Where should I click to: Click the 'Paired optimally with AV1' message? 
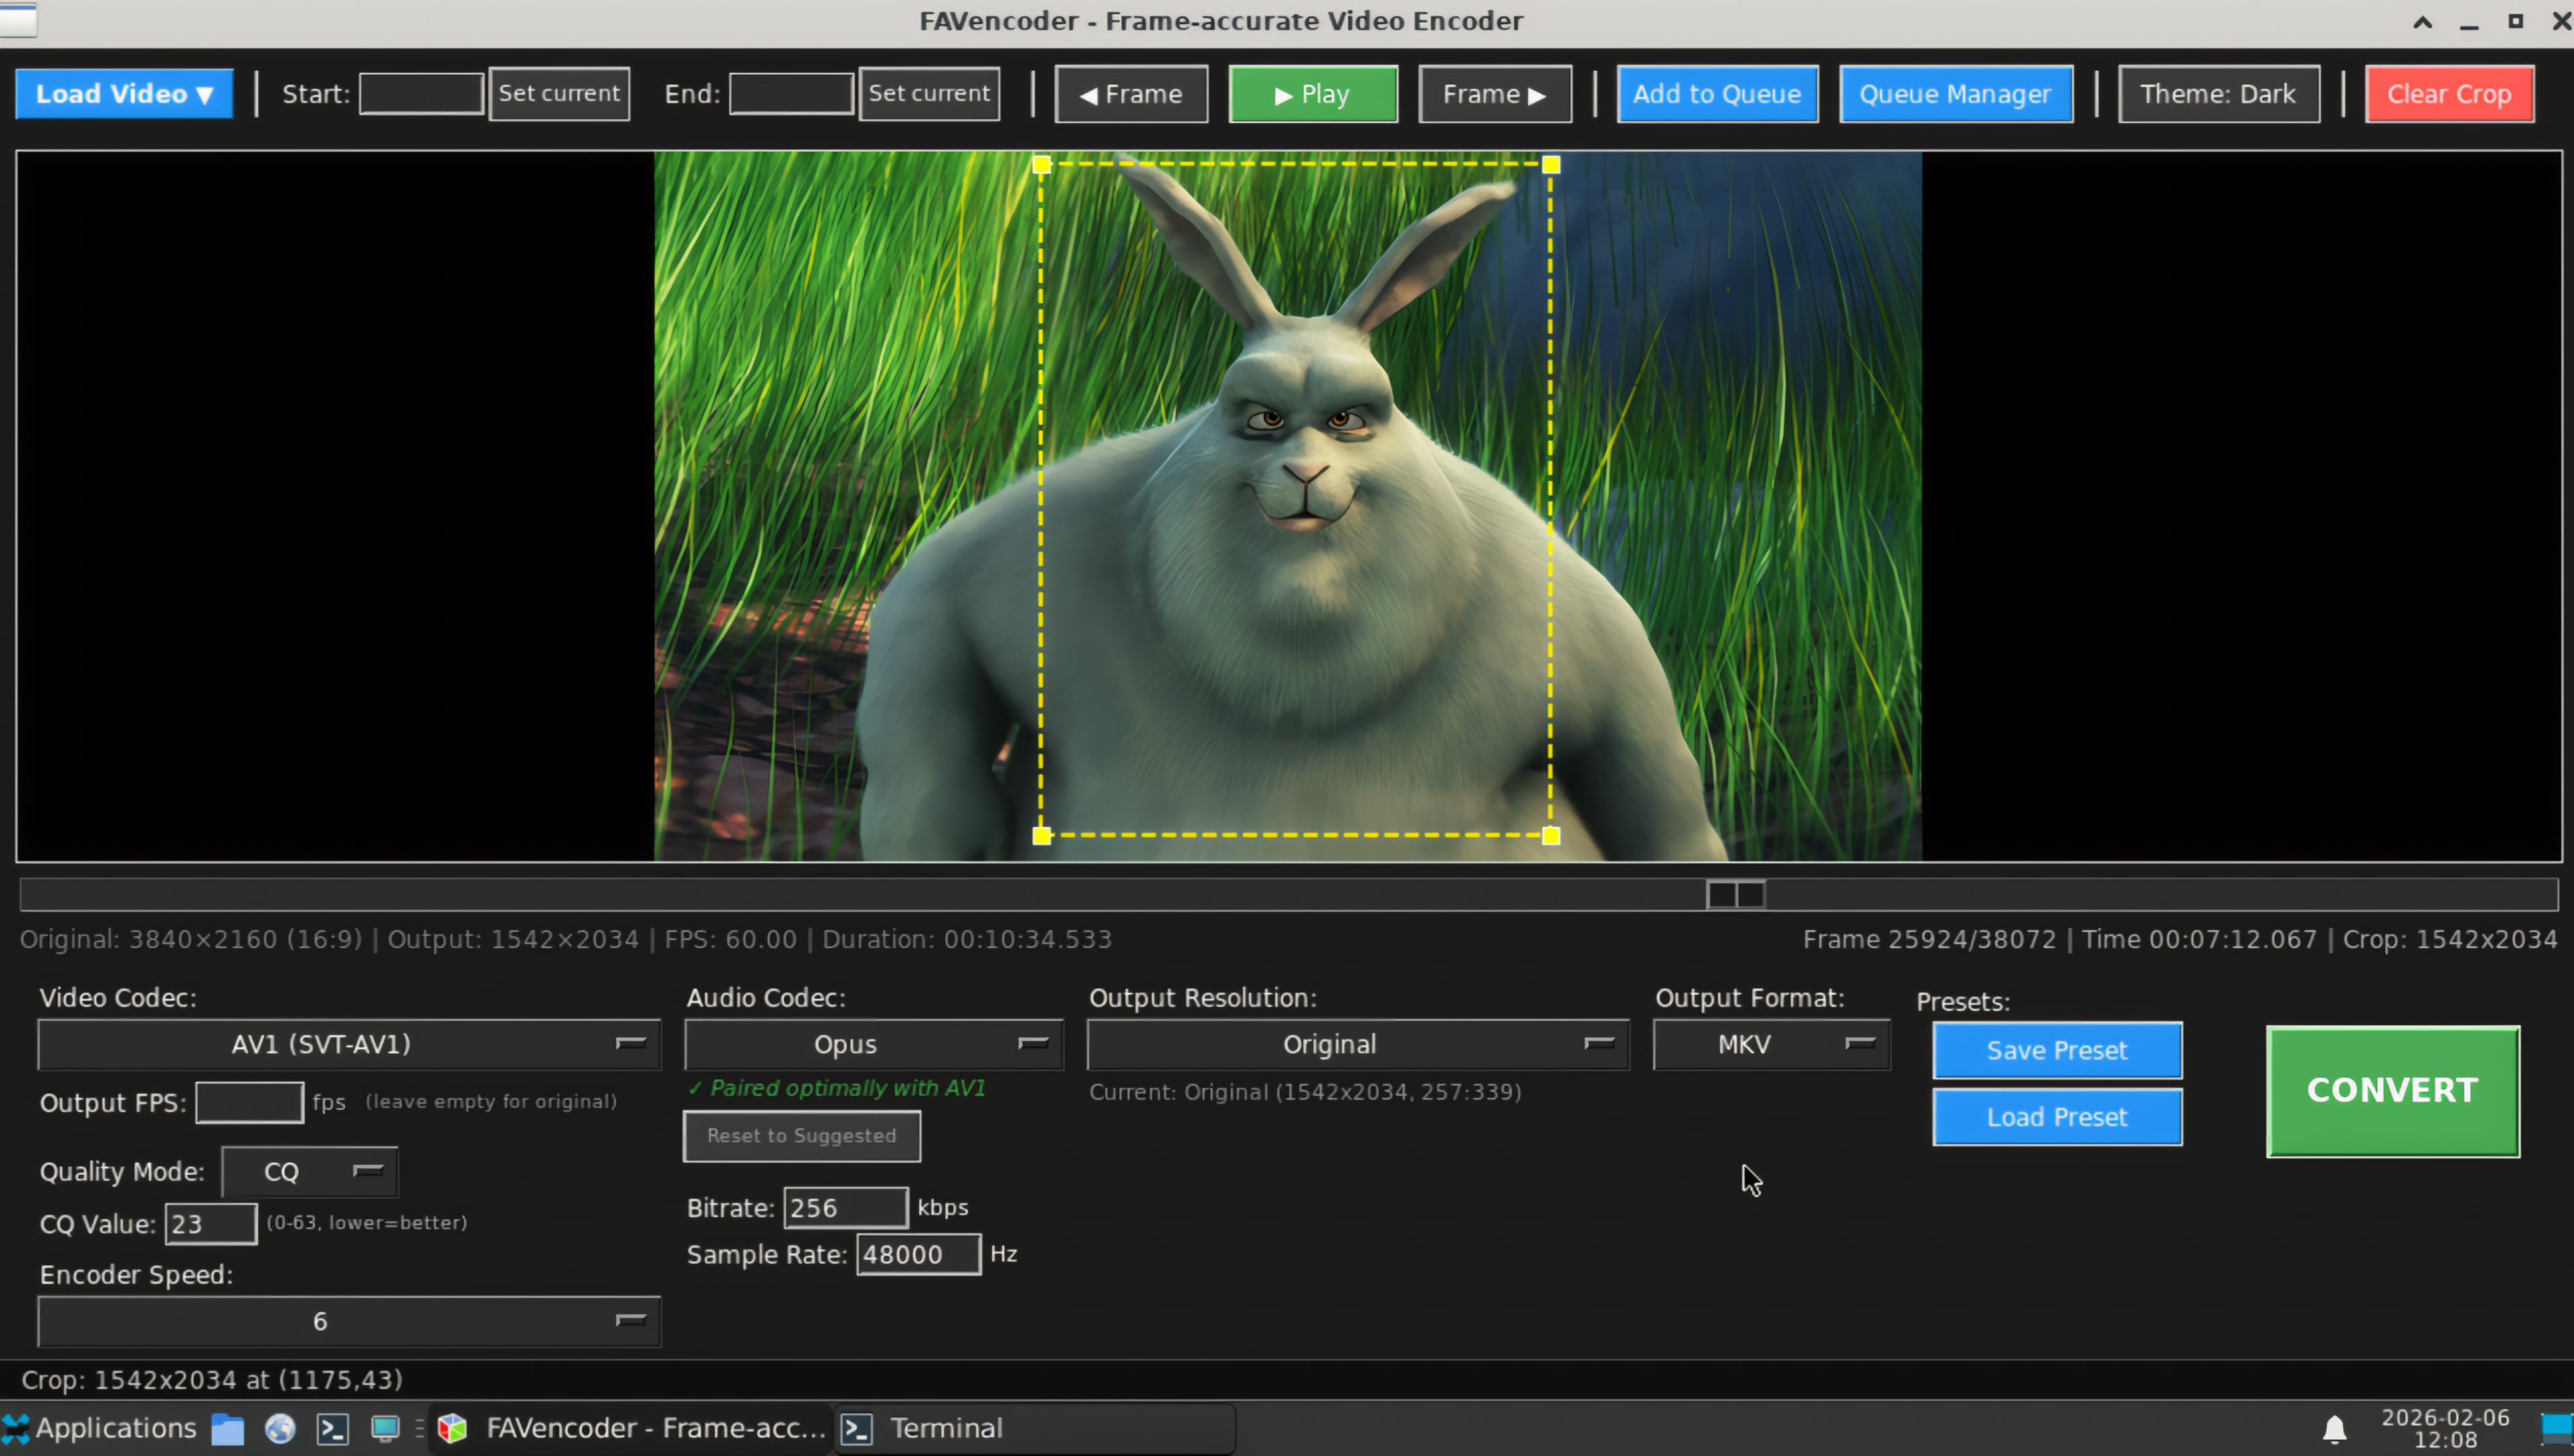(837, 1088)
